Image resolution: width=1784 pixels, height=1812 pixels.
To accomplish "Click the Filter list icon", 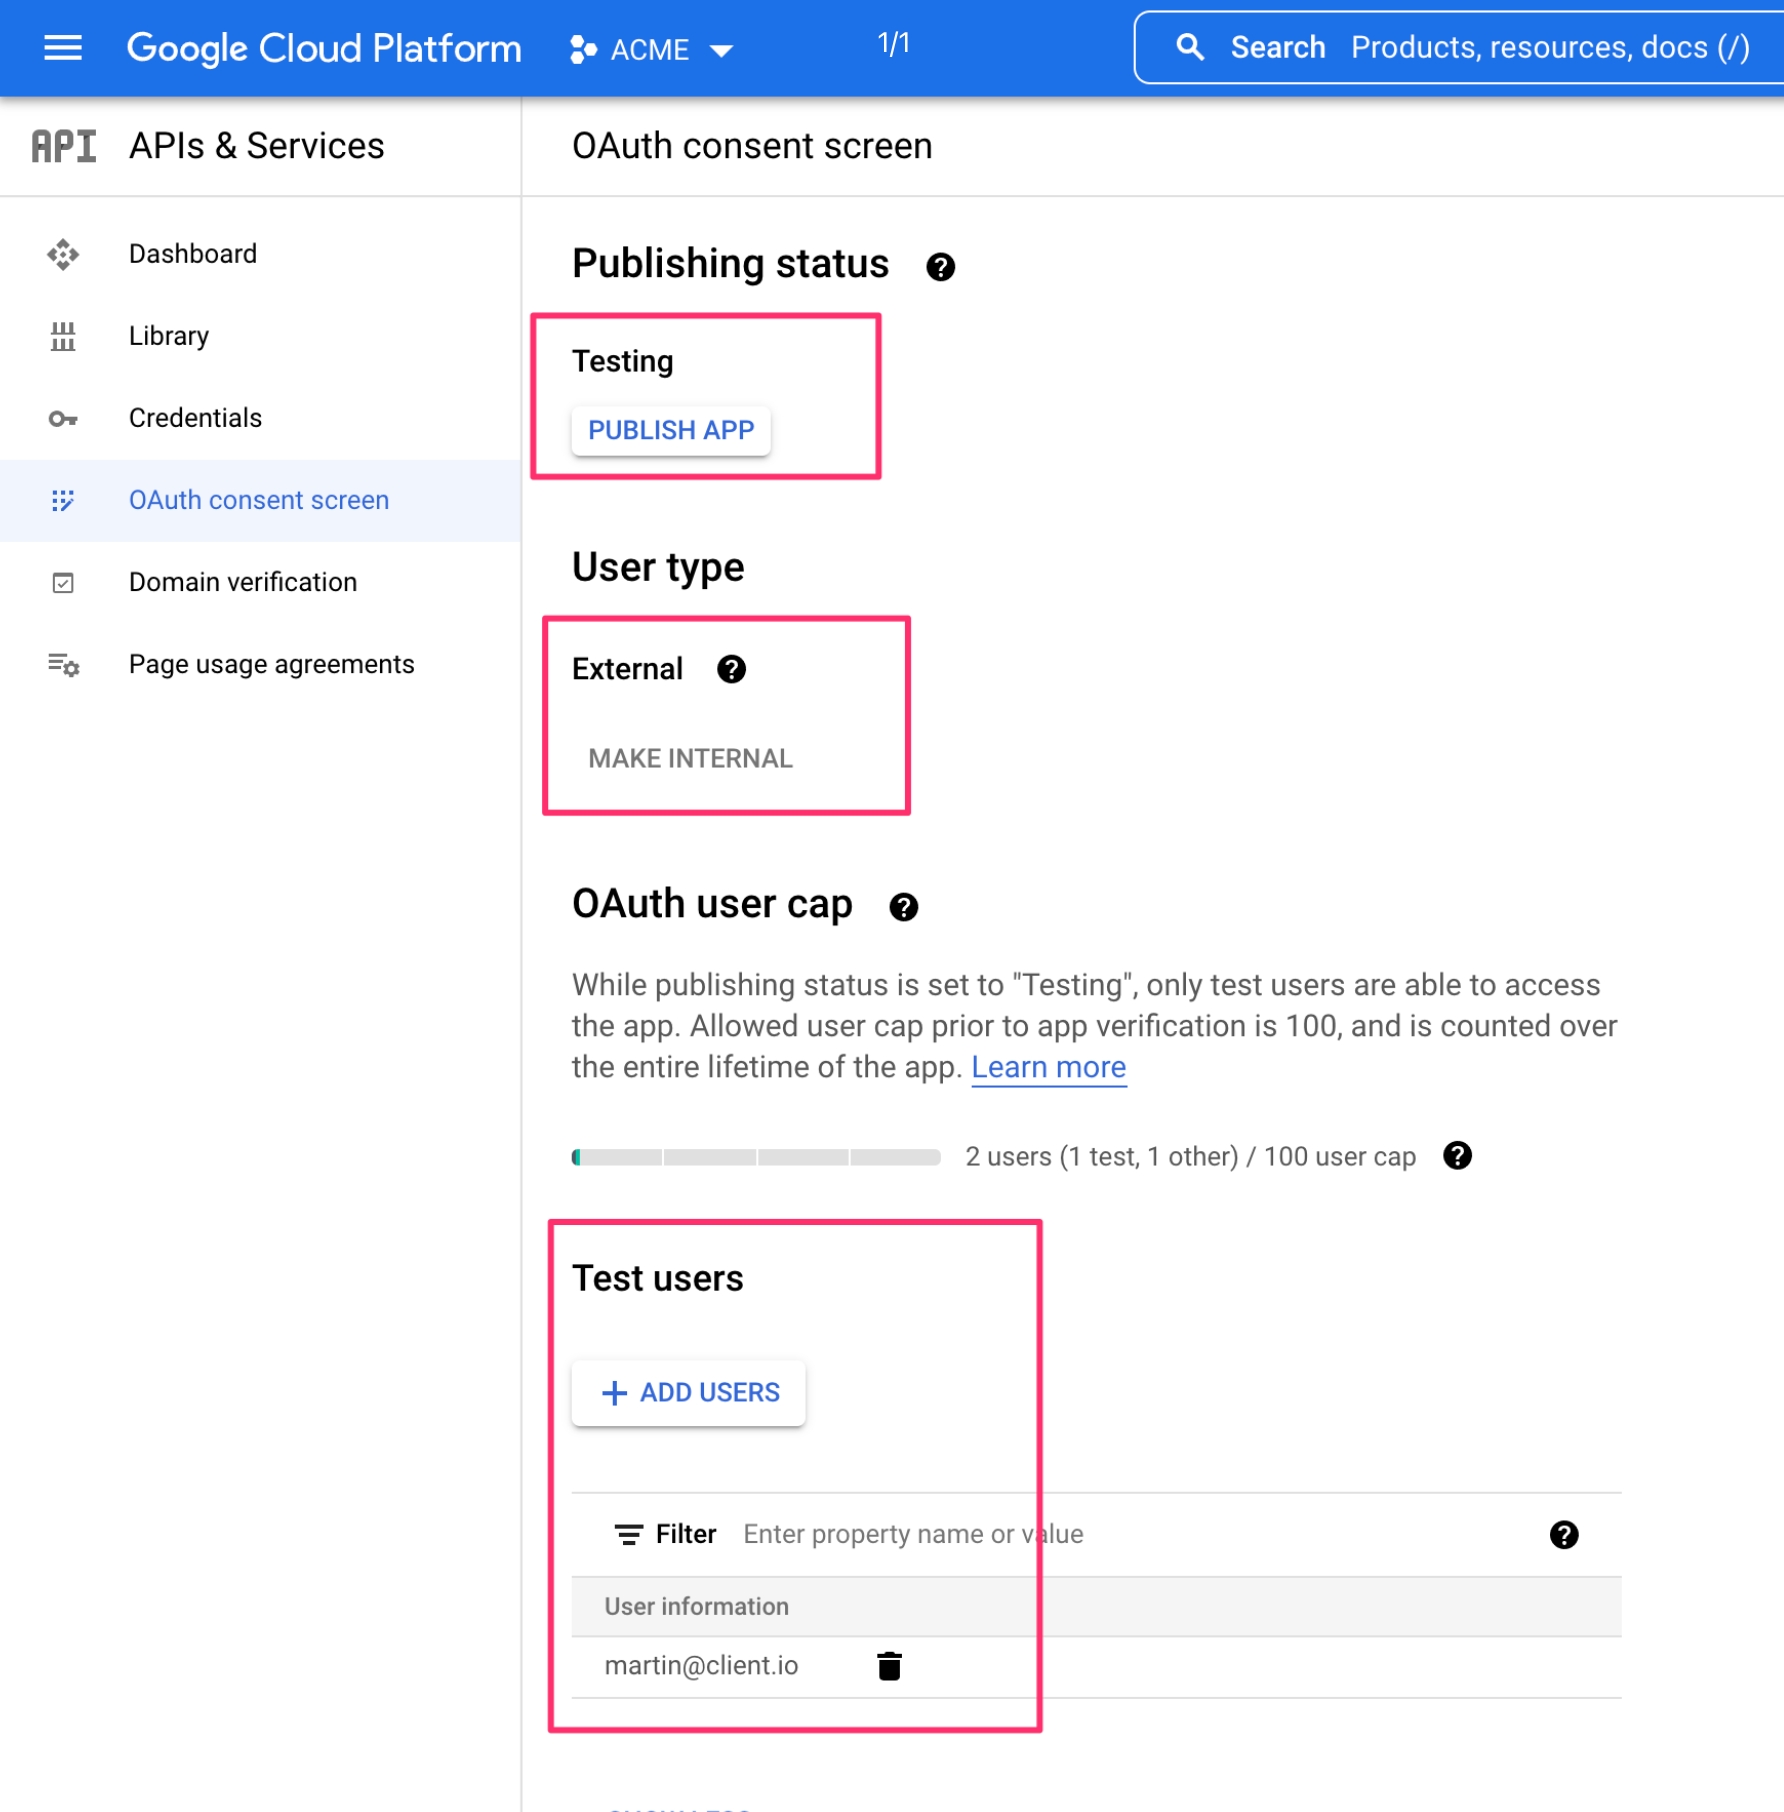I will (x=628, y=1534).
